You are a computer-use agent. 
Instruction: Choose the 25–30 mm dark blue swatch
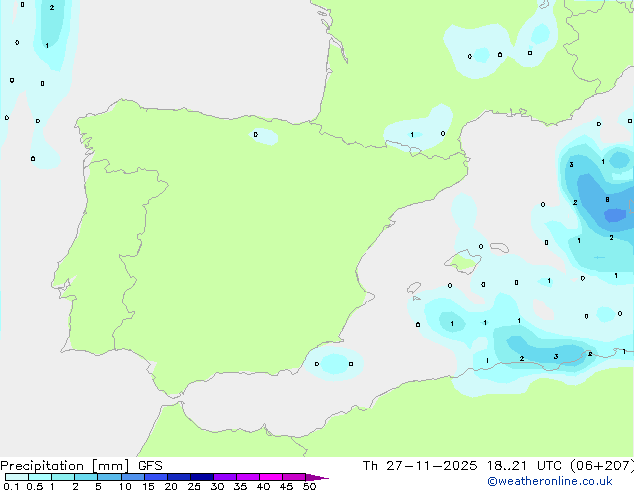[202, 477]
